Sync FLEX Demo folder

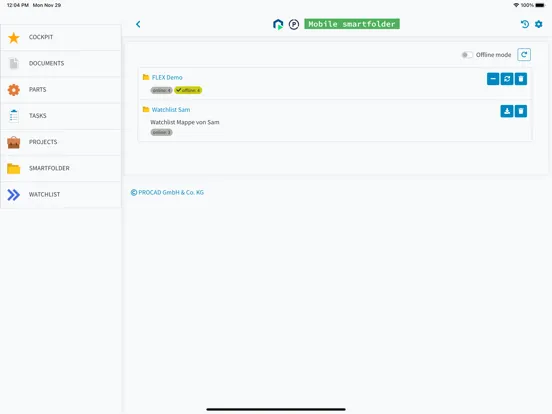click(x=507, y=79)
